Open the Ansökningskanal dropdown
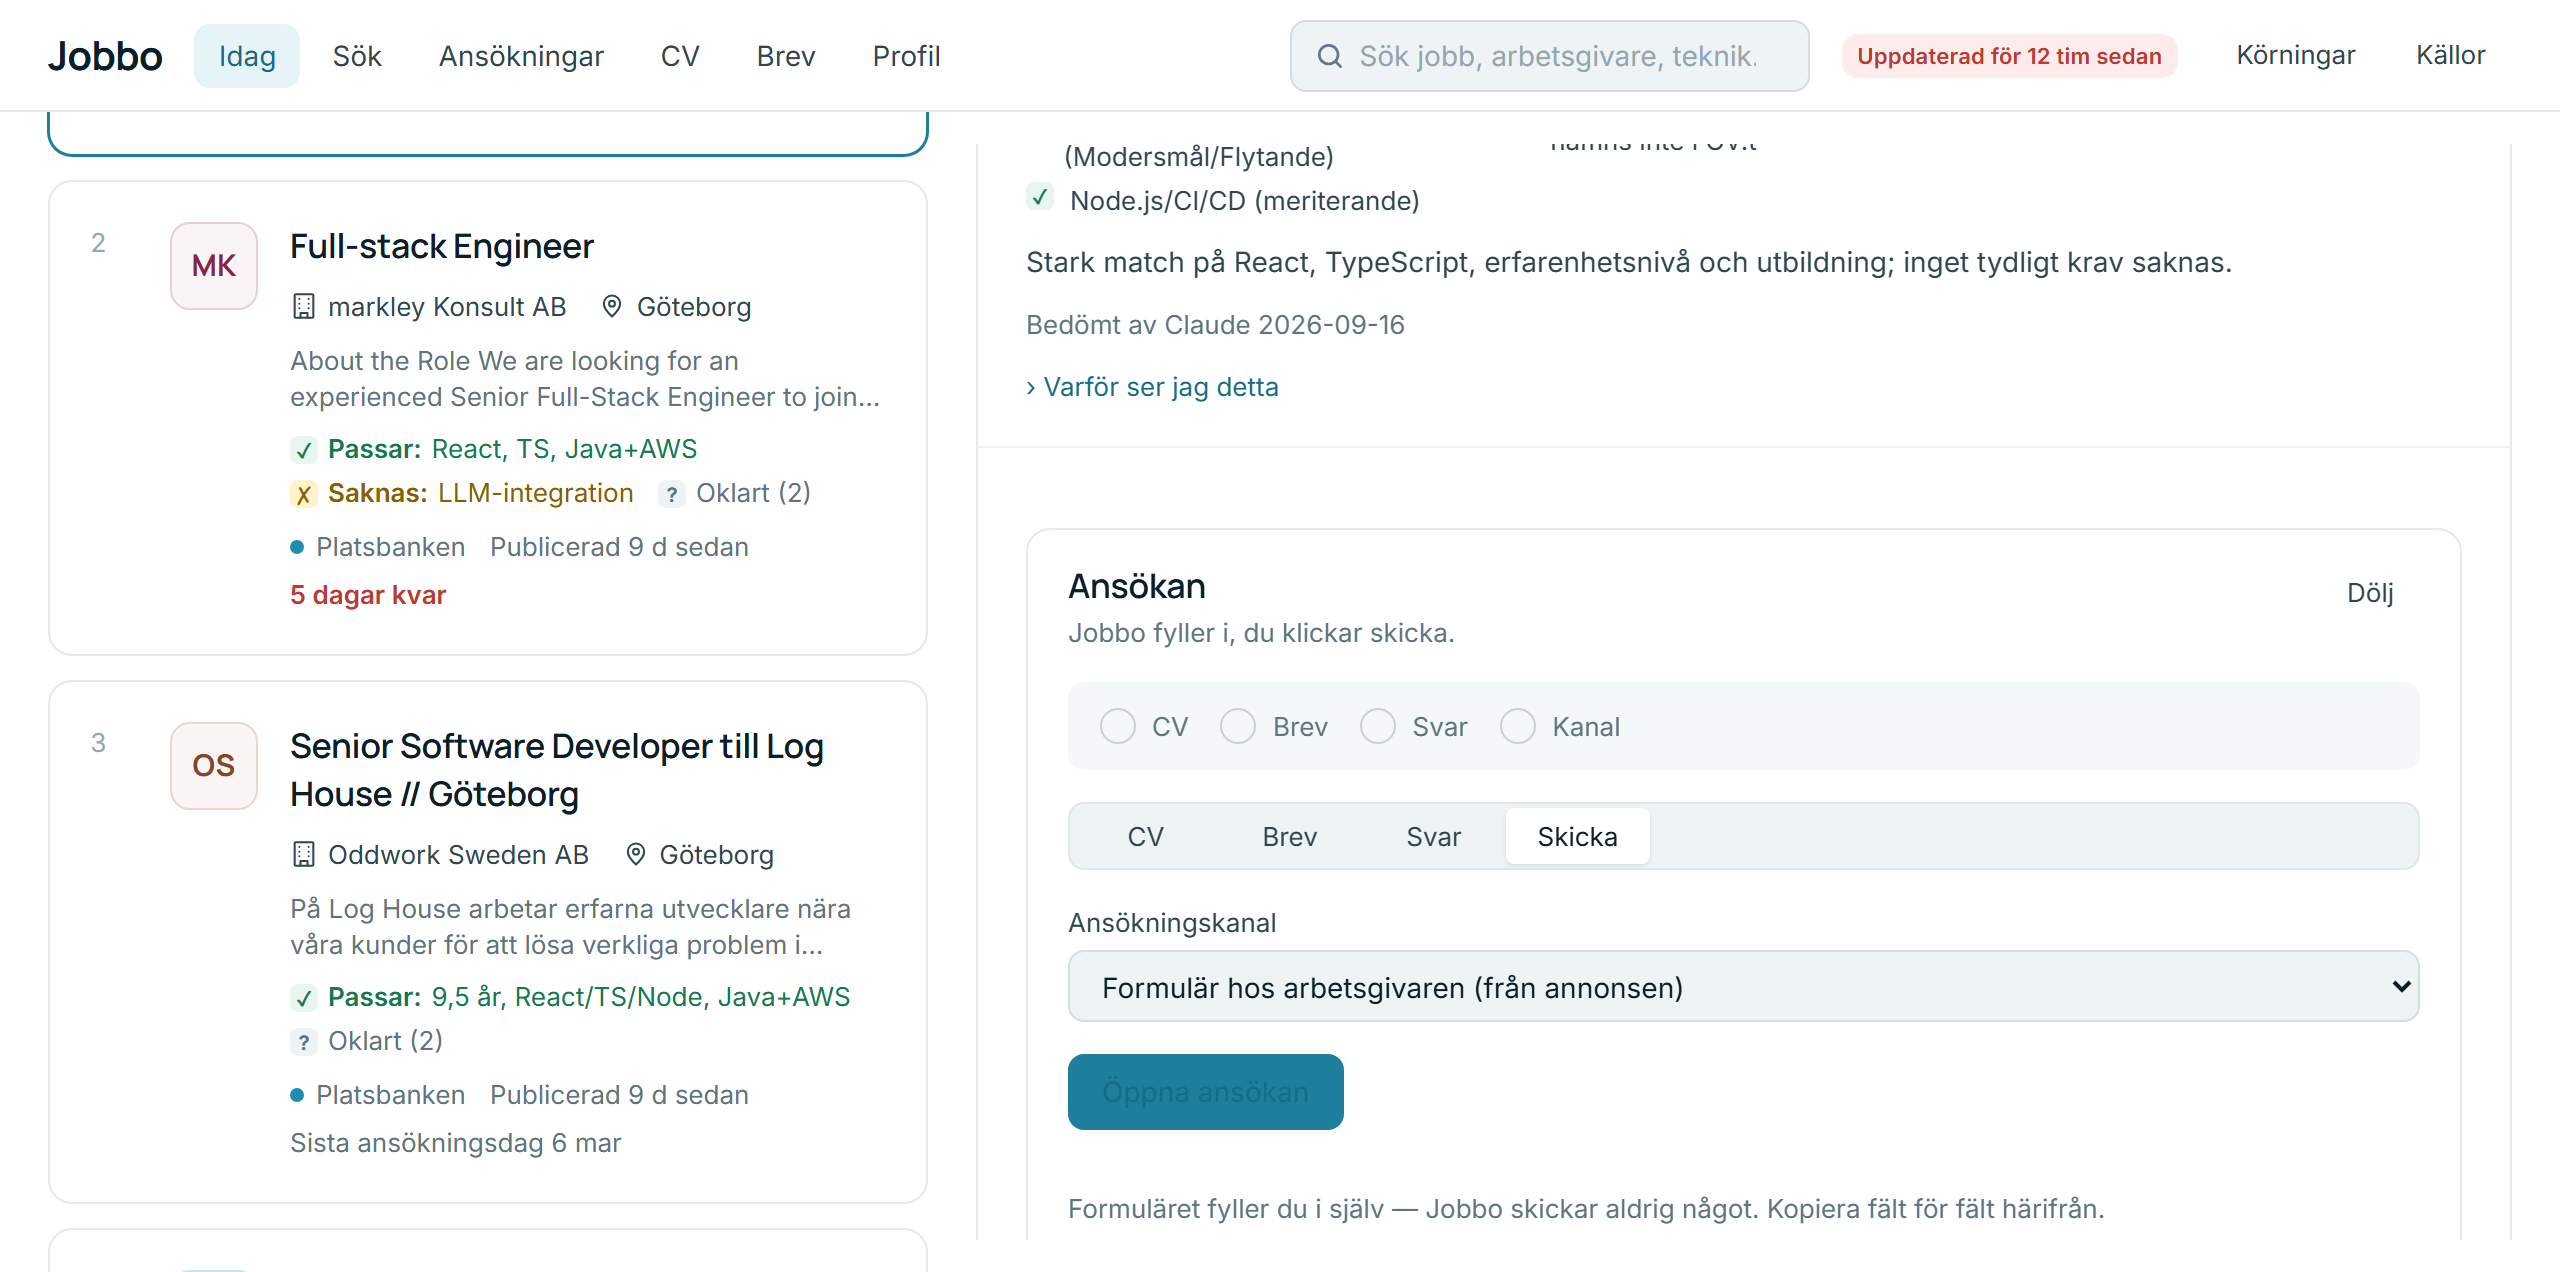Image resolution: width=2560 pixels, height=1272 pixels. 1743,987
